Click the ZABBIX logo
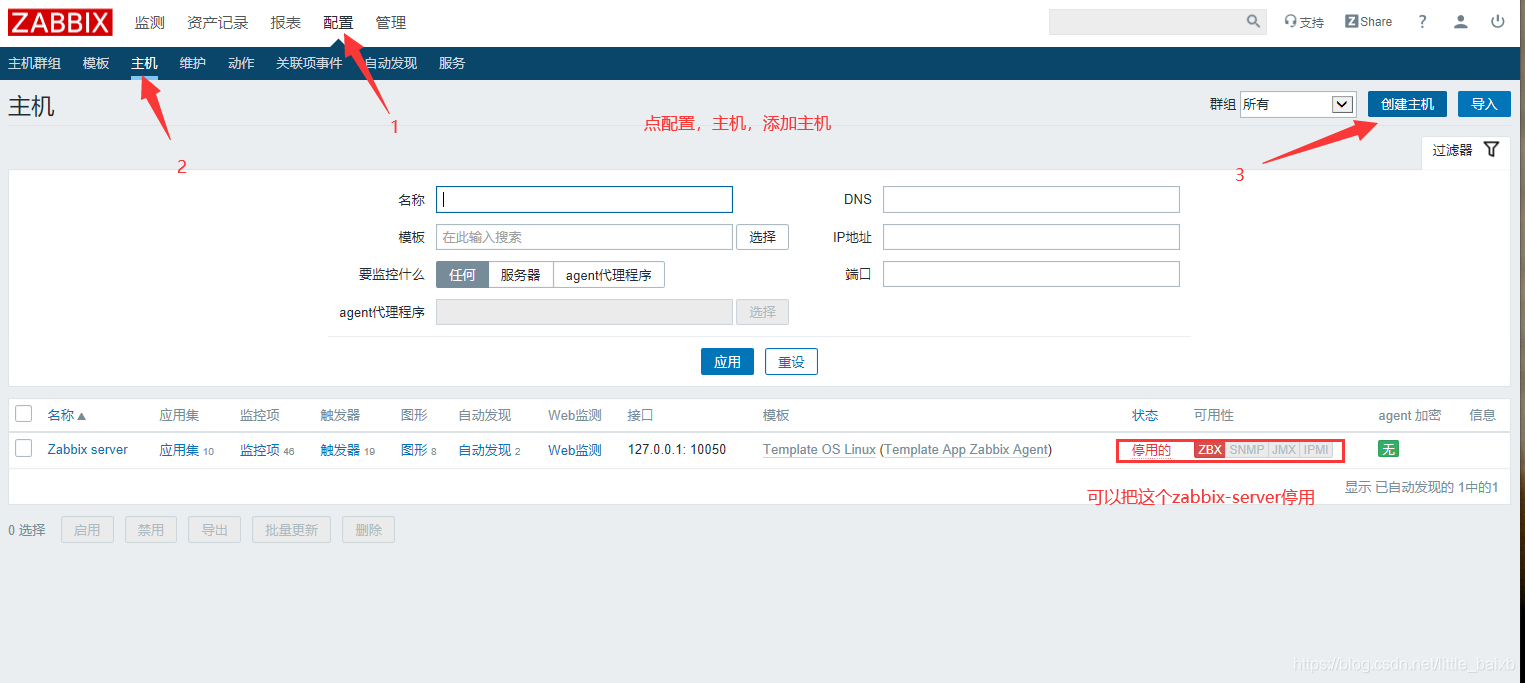Screen dimensions: 1525x683 pyautogui.click(x=59, y=22)
